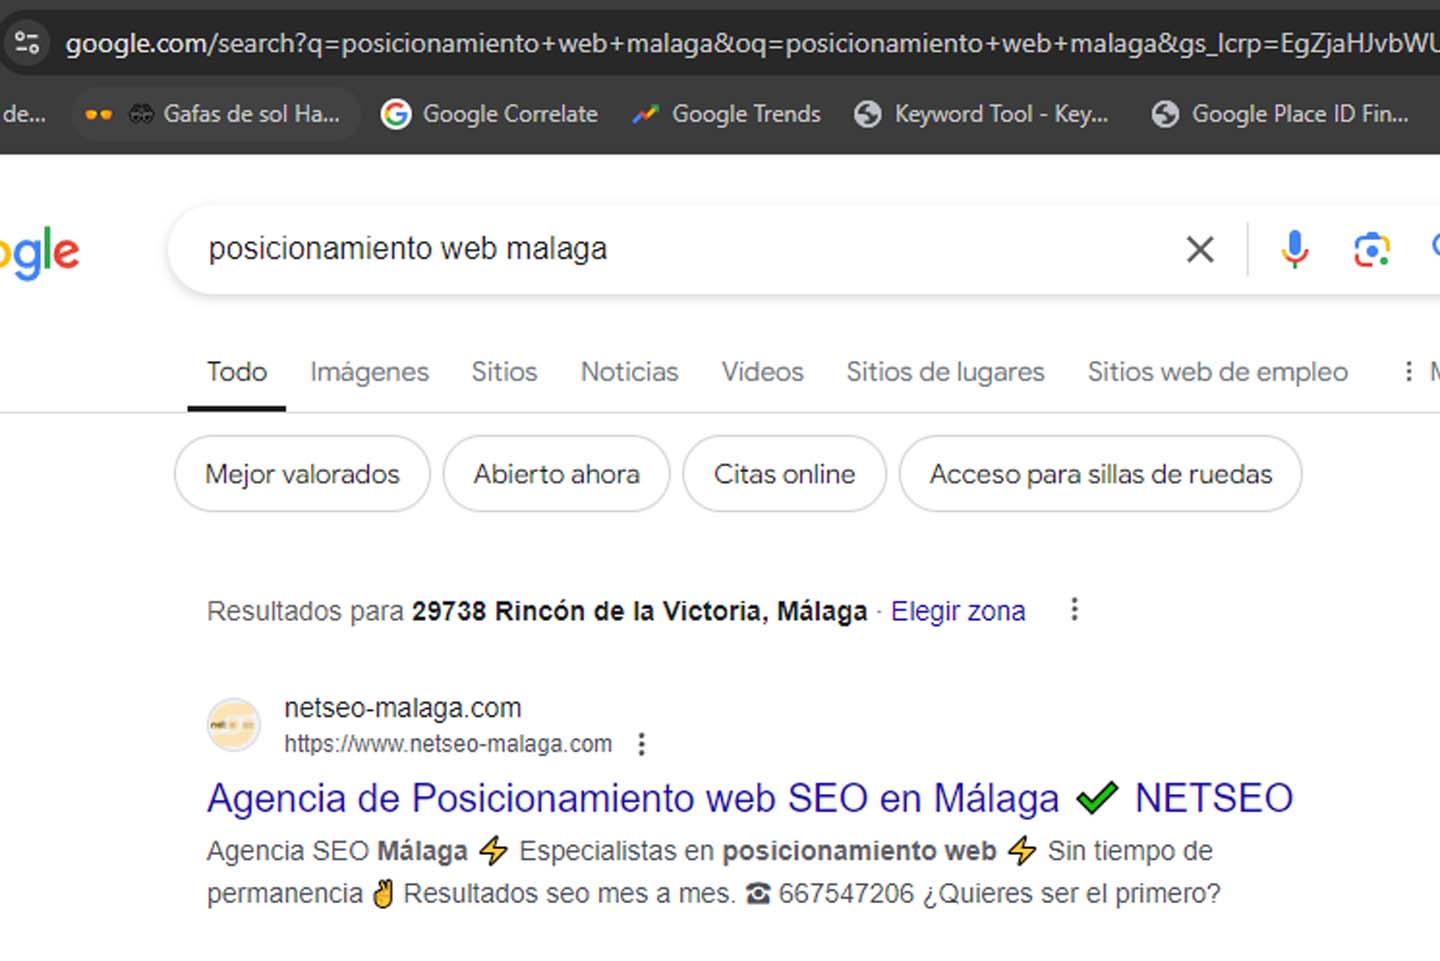Open the Google Place ID Finder bookmark
This screenshot has height=961, width=1440.
click(x=1281, y=114)
